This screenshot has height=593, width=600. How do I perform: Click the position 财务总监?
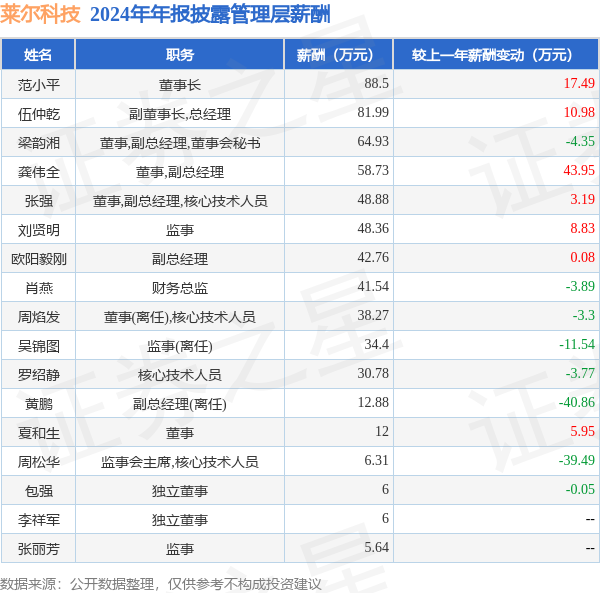(x=180, y=288)
